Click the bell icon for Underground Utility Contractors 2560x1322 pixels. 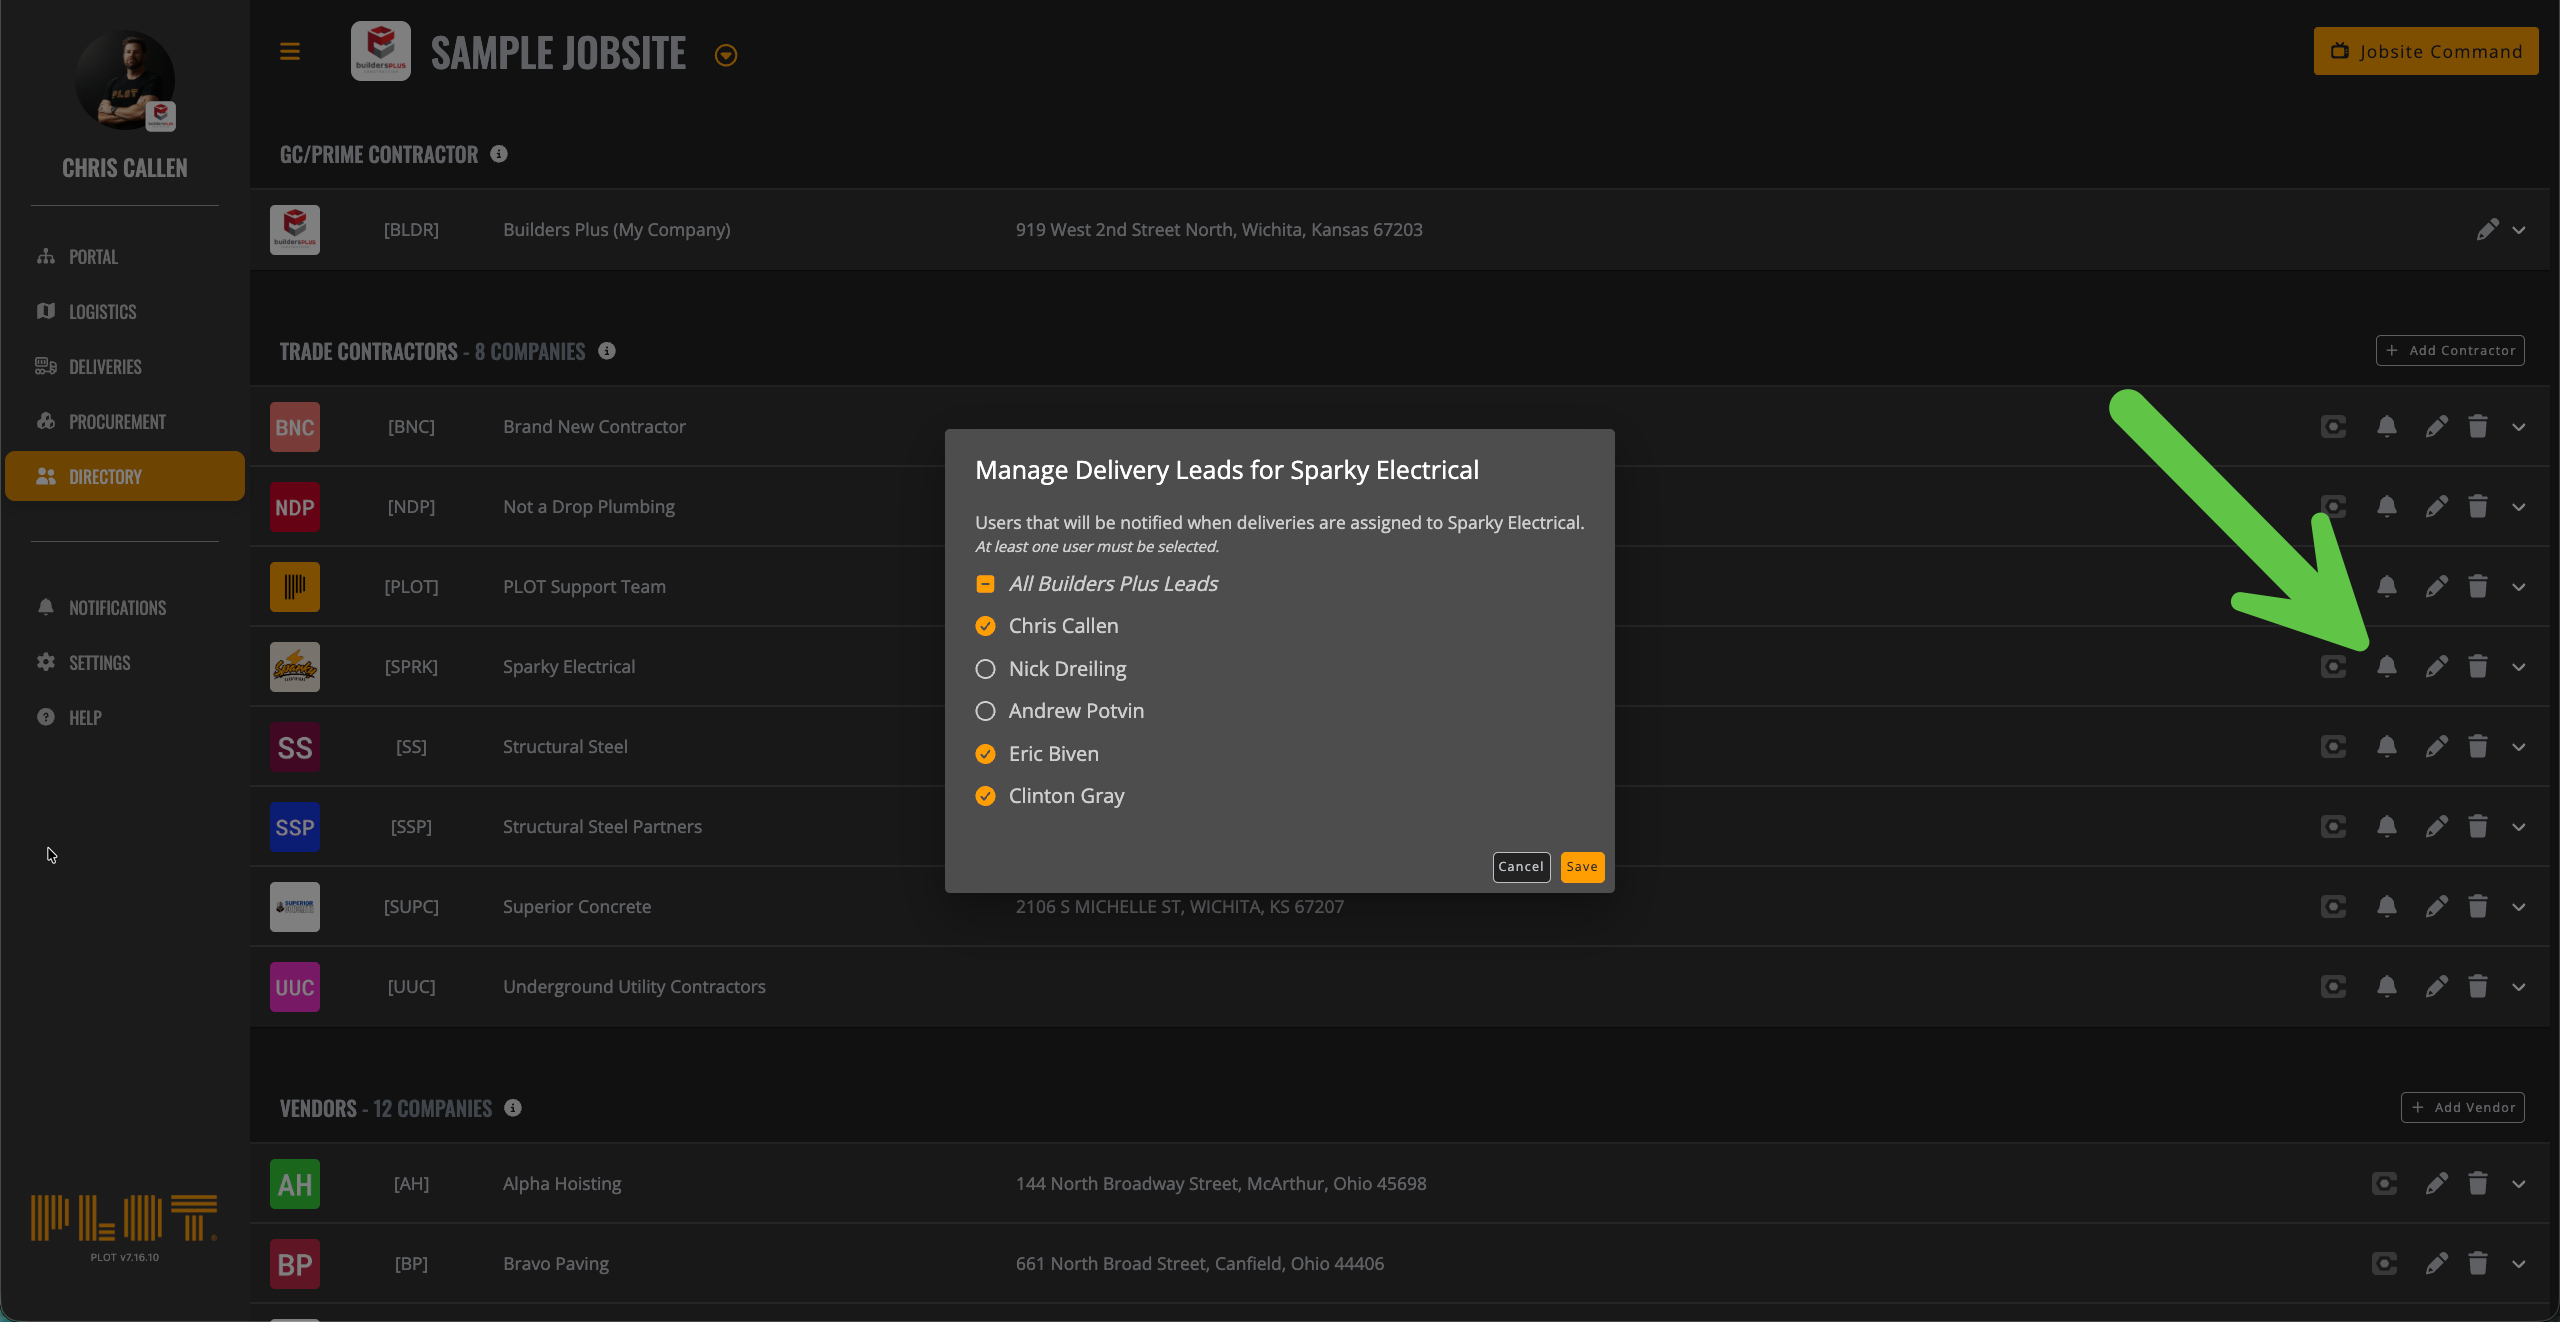point(2386,986)
